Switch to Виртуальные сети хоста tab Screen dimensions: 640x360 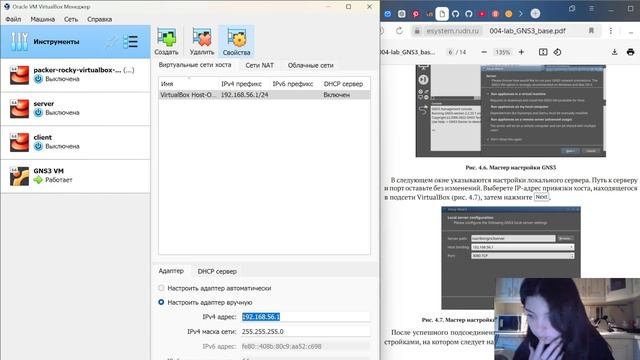195,65
